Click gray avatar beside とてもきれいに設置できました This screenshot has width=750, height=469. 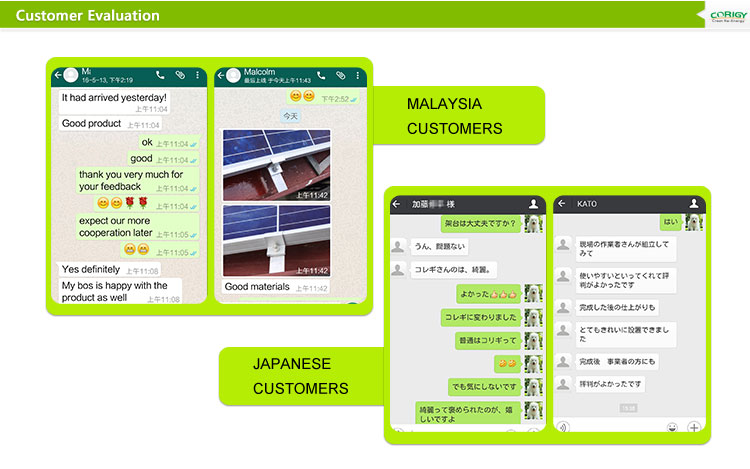tap(563, 330)
